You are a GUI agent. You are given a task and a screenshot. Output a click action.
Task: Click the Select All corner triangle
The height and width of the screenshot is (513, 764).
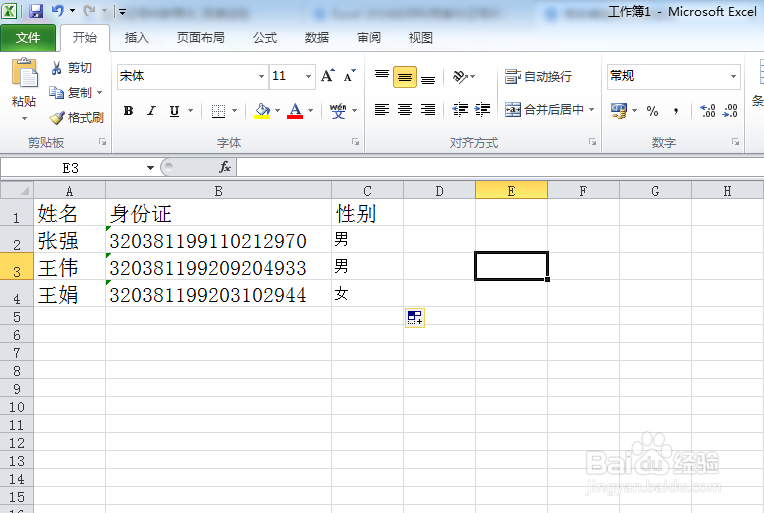[17, 190]
